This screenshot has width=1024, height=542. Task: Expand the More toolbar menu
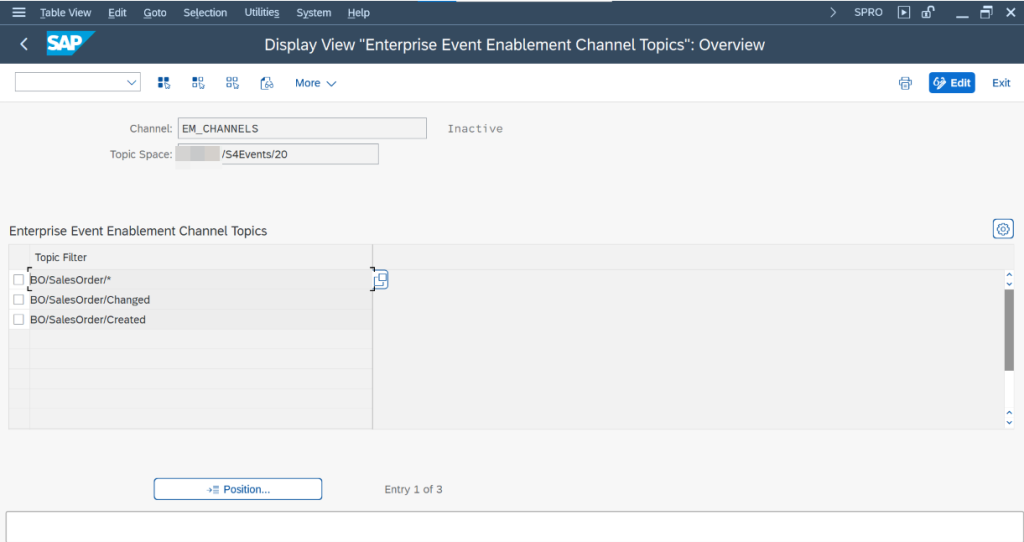tap(315, 83)
